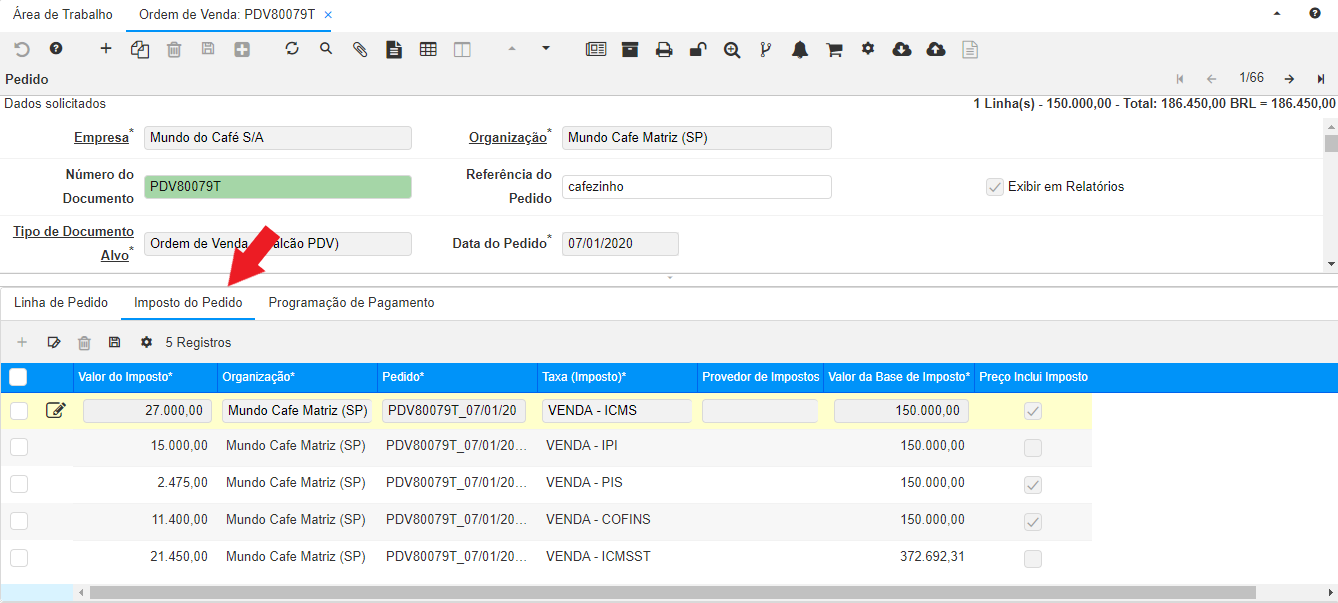1338x603 pixels.
Task: Collapse the header panel via the divider arrow
Action: coord(669,277)
